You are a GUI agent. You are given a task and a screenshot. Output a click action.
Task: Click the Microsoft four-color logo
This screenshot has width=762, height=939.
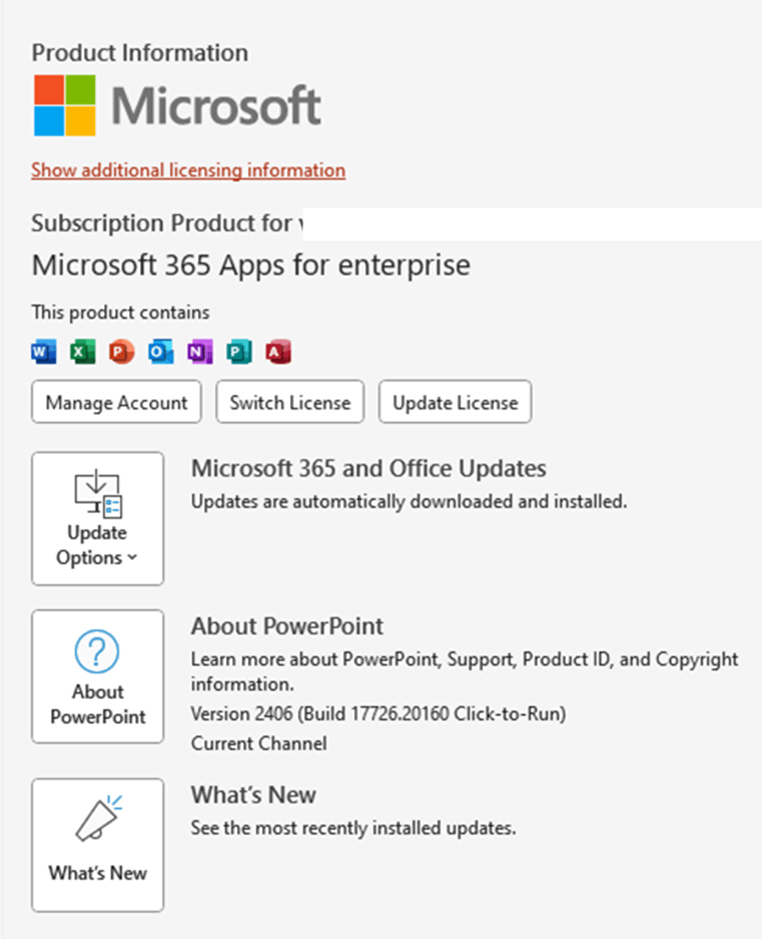pos(65,105)
